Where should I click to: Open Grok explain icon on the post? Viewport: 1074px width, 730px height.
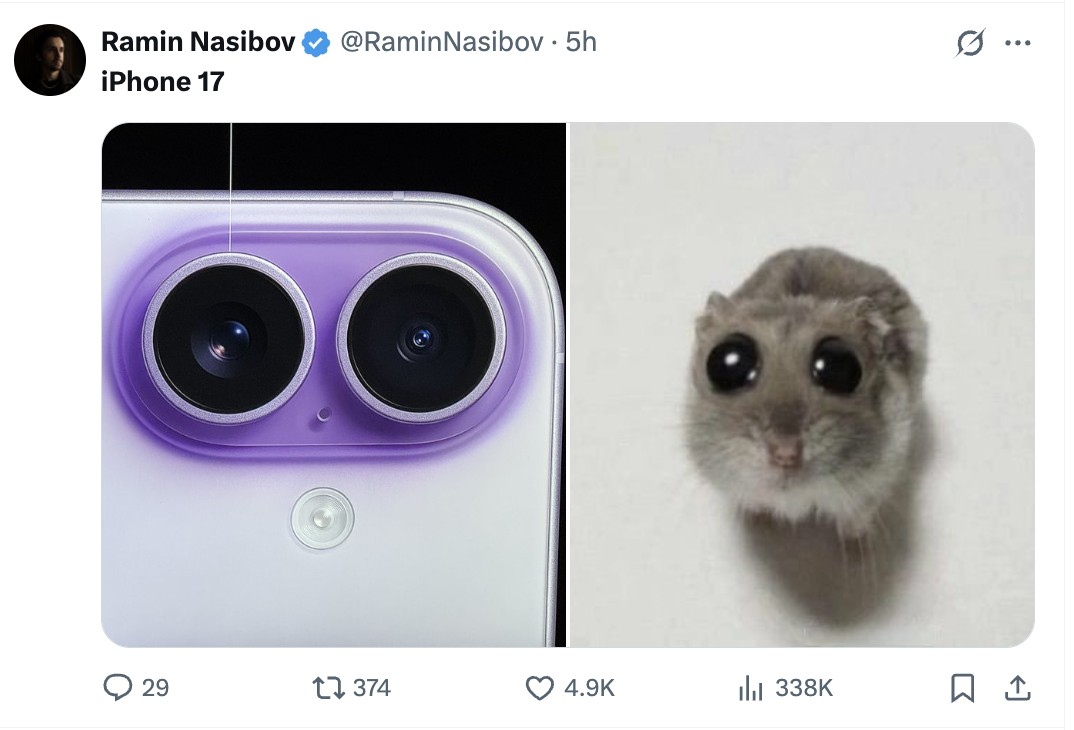(969, 43)
